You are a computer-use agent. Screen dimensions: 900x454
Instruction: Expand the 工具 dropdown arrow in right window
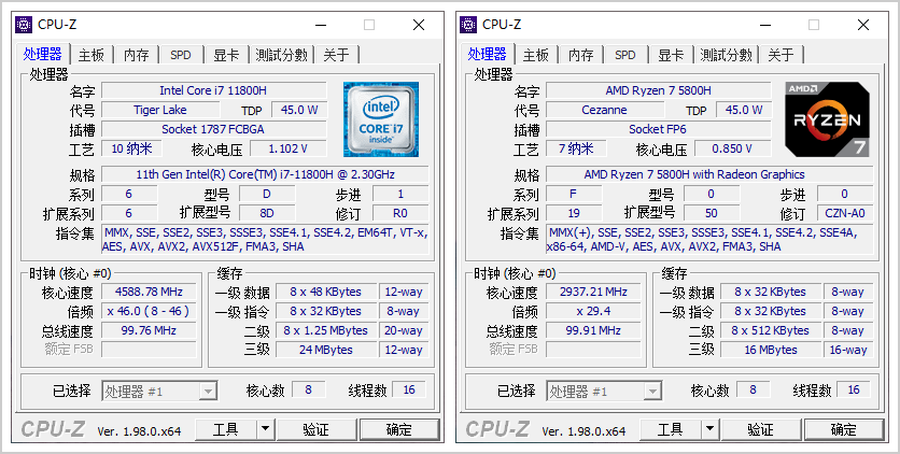pyautogui.click(x=709, y=429)
